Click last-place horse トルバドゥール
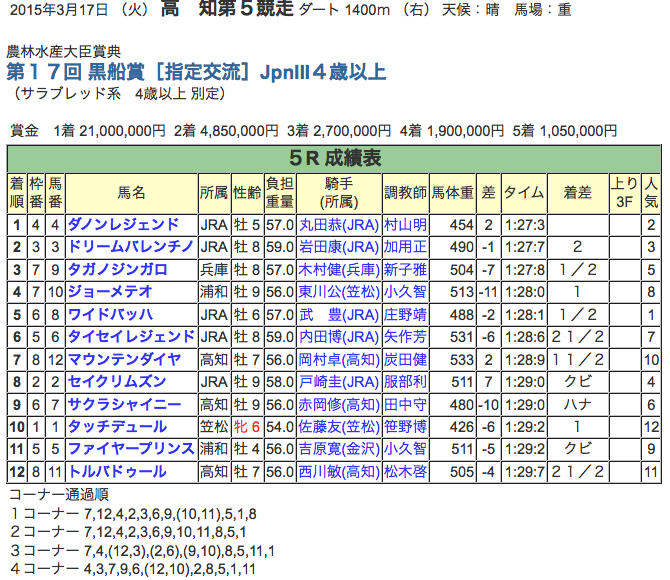The height and width of the screenshot is (580, 670). pos(116,471)
